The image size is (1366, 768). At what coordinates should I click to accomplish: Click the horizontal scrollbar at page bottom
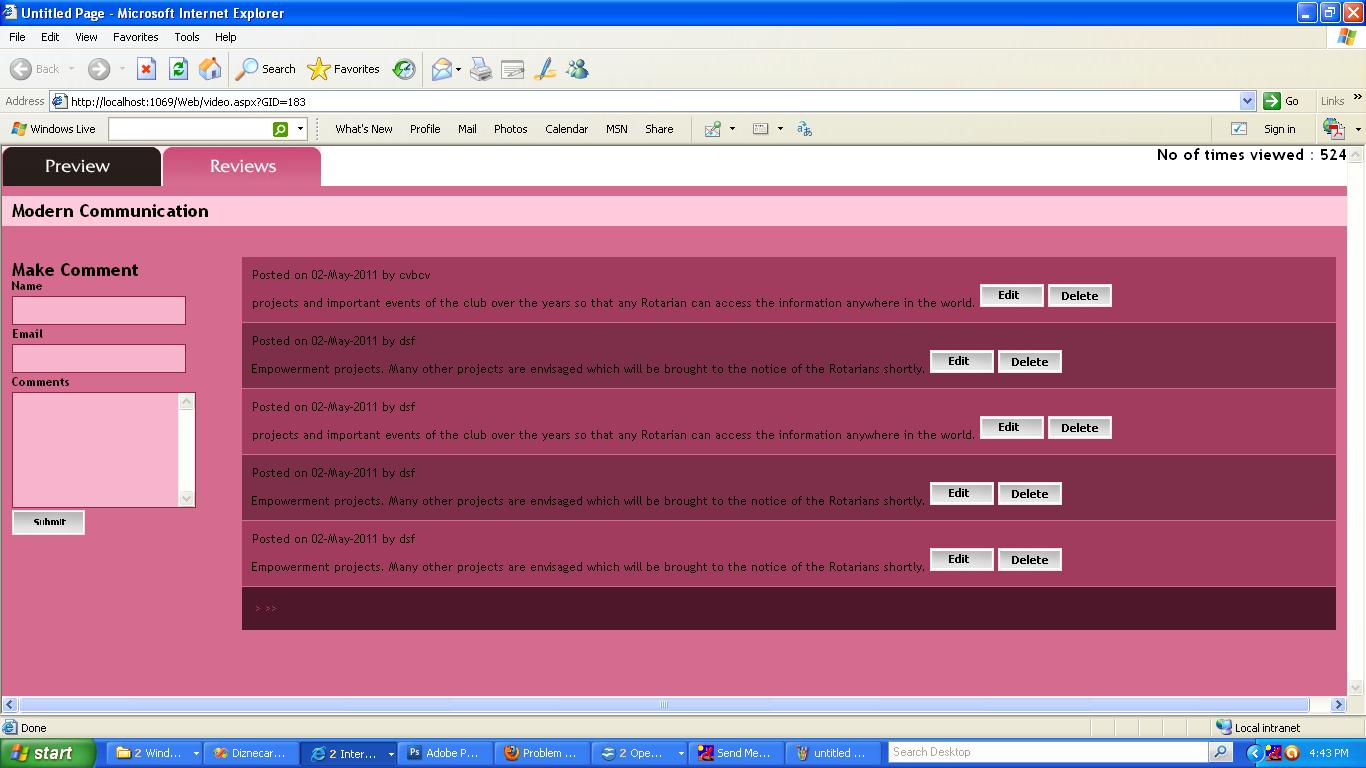pyautogui.click(x=663, y=704)
